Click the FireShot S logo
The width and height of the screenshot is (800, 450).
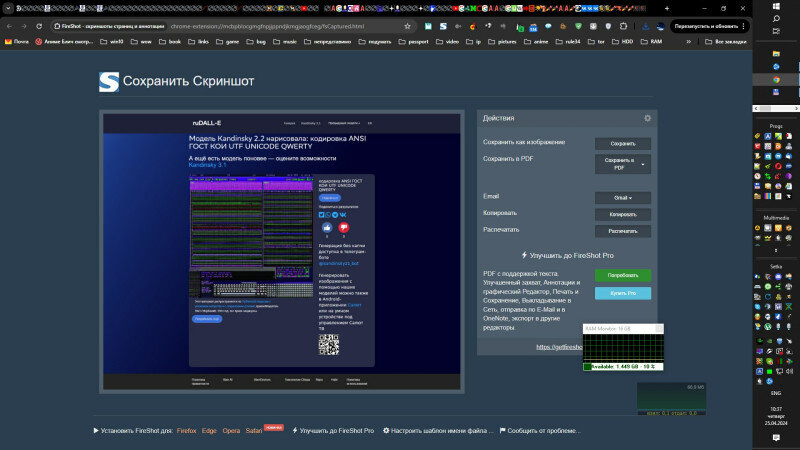[x=109, y=82]
